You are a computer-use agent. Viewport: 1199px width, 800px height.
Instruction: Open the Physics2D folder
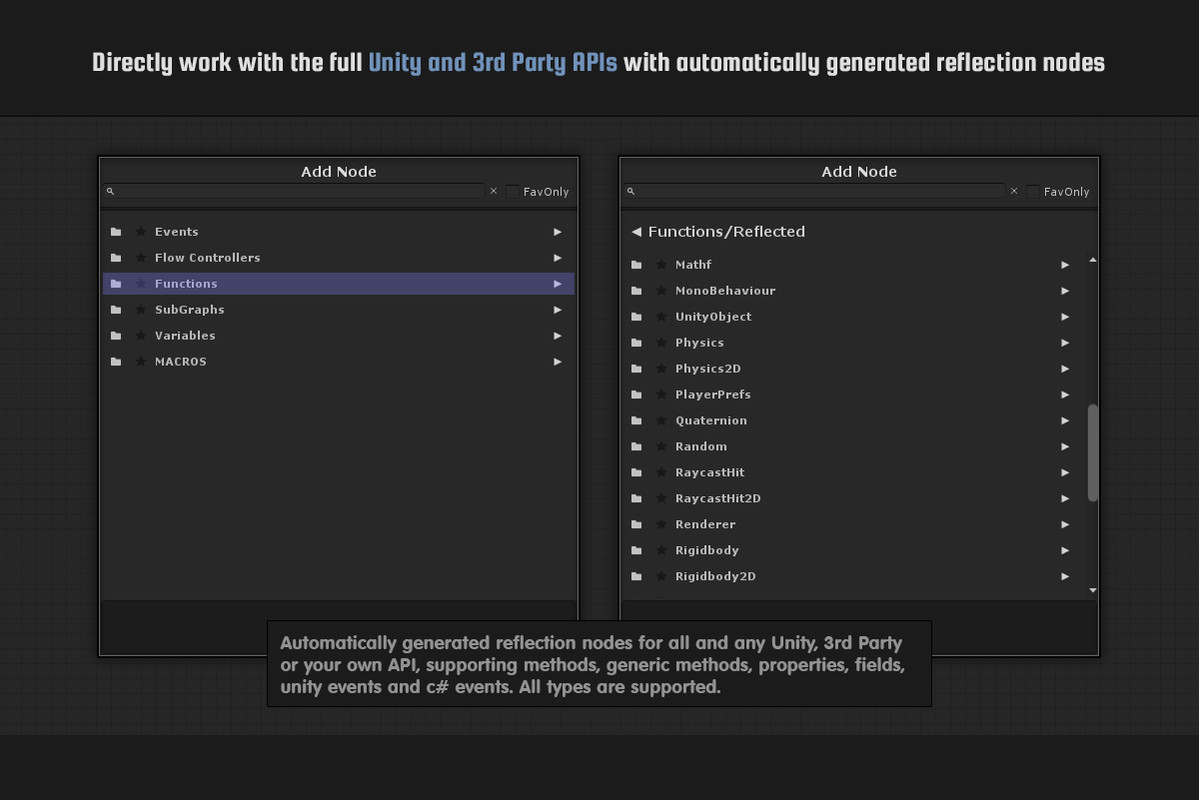853,369
